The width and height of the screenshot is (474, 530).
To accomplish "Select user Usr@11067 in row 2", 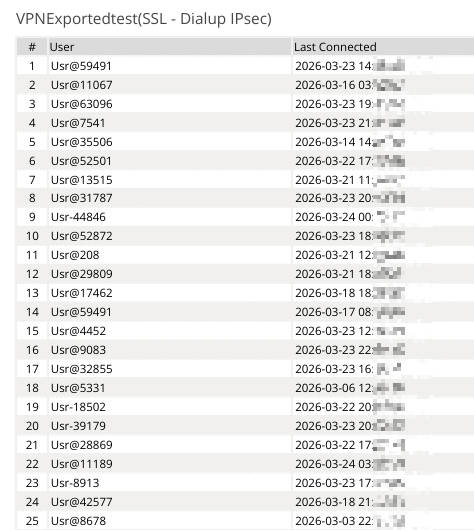I will (81, 85).
